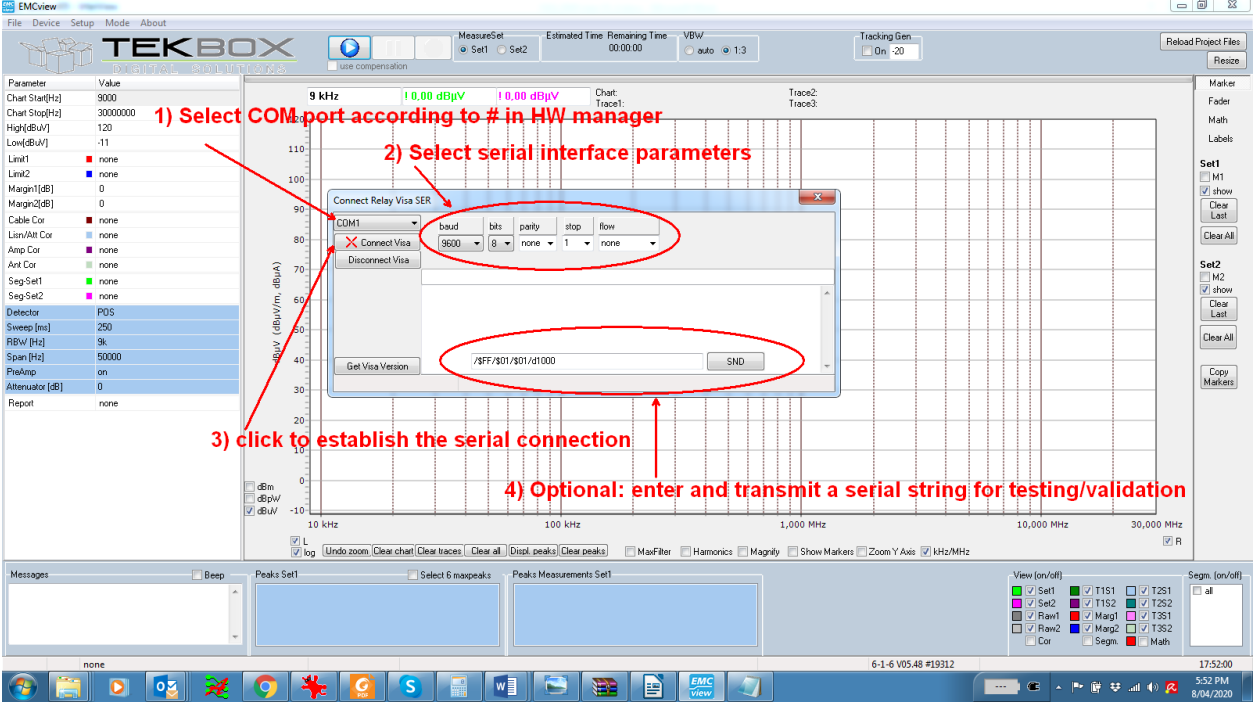
Task: Open EMCview from the Windows taskbar
Action: point(702,687)
